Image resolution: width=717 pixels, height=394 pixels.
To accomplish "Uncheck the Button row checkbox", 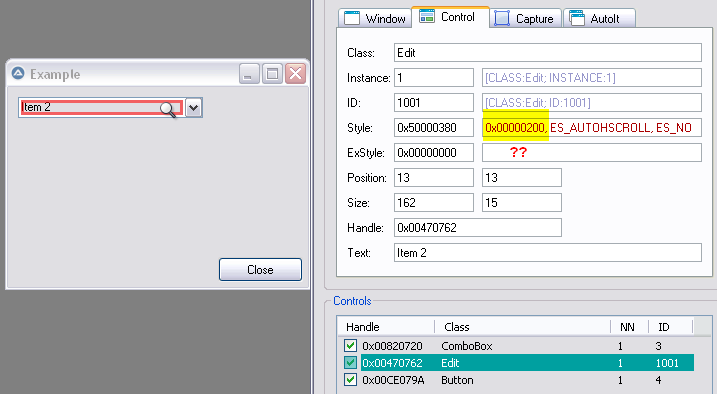I will (350, 380).
